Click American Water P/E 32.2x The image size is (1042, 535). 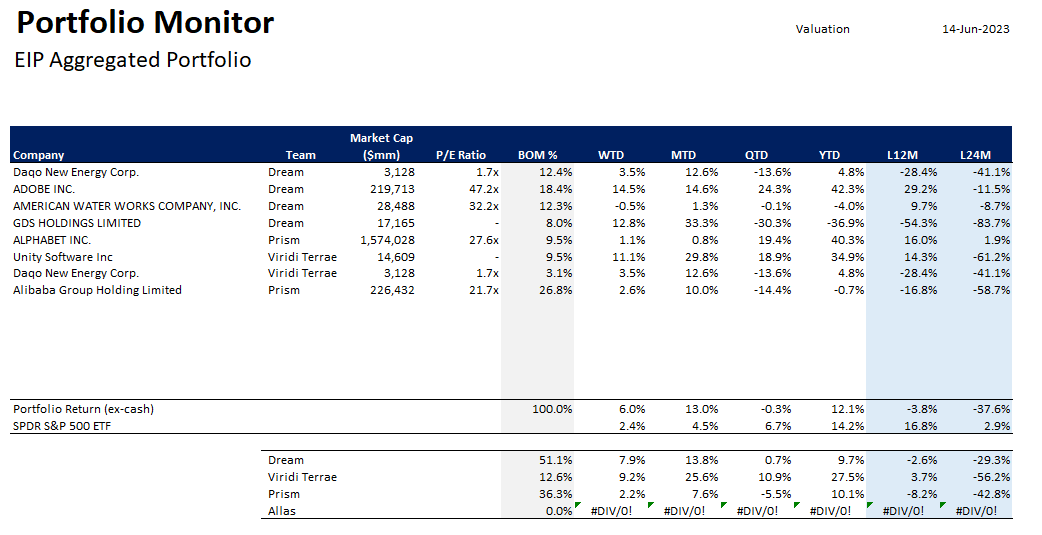pos(484,206)
